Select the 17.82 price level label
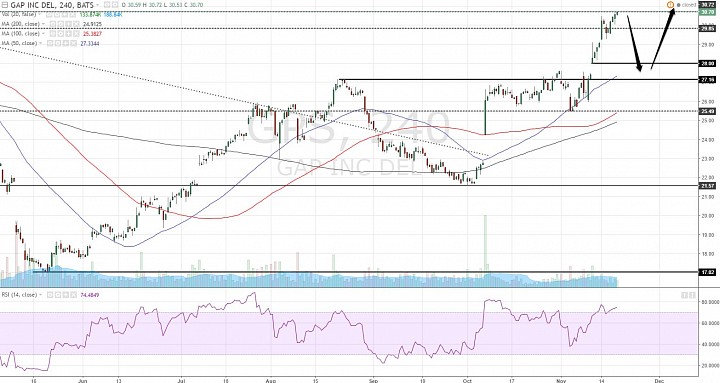 pos(708,272)
